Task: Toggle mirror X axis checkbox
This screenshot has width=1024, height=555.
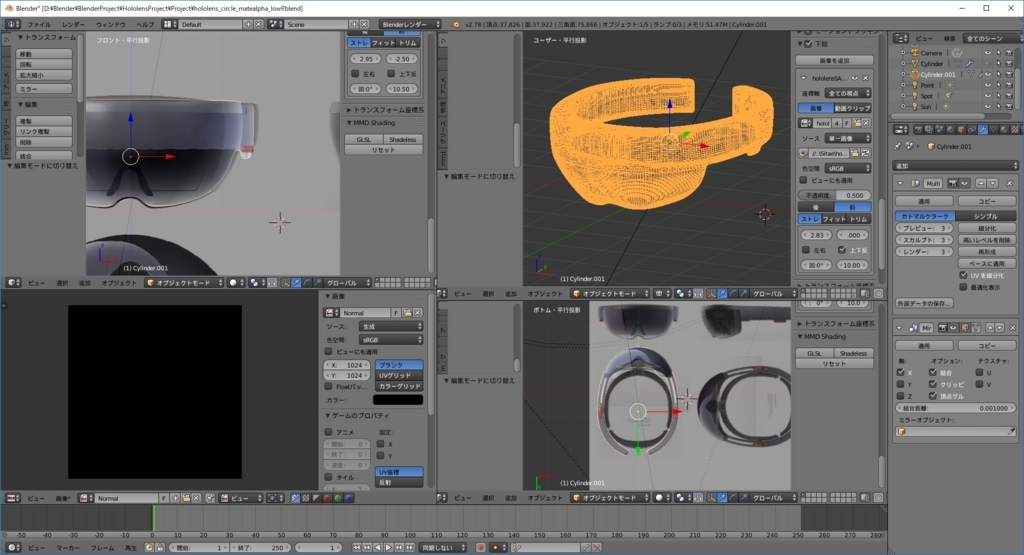Action: click(901, 372)
